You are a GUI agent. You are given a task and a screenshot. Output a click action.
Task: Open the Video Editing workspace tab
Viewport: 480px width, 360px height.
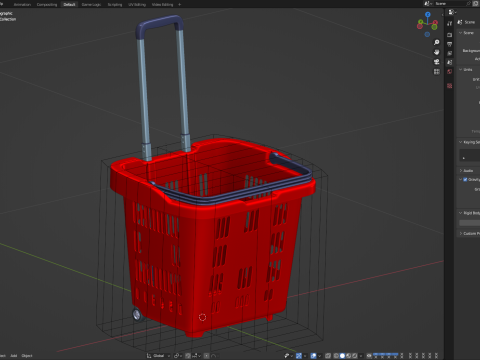pos(162,4)
